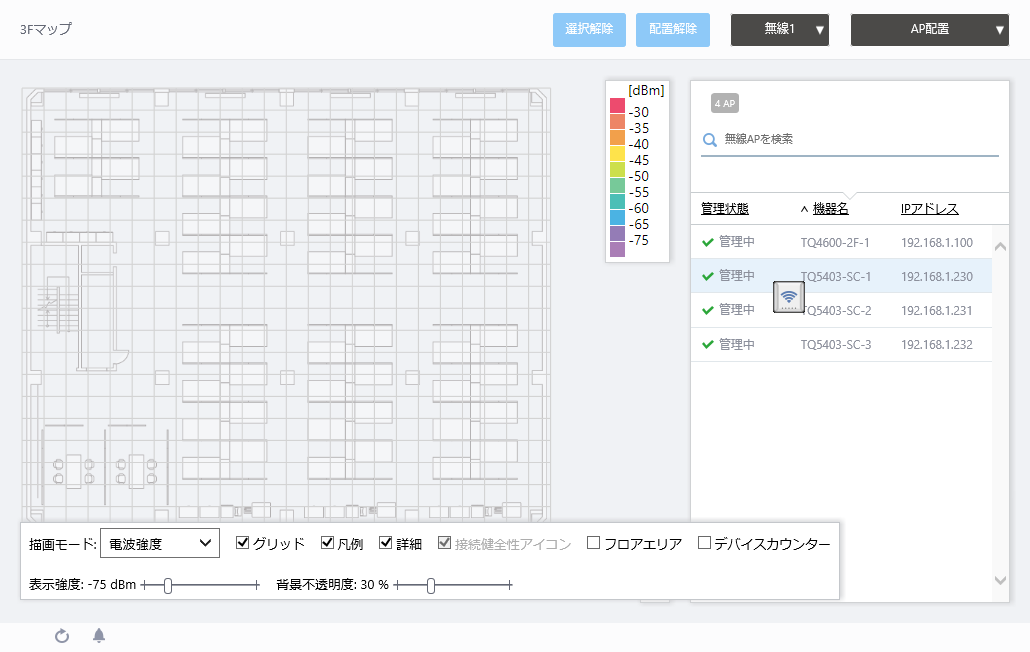
Task: Sort by 機器名 column header
Action: (x=830, y=209)
